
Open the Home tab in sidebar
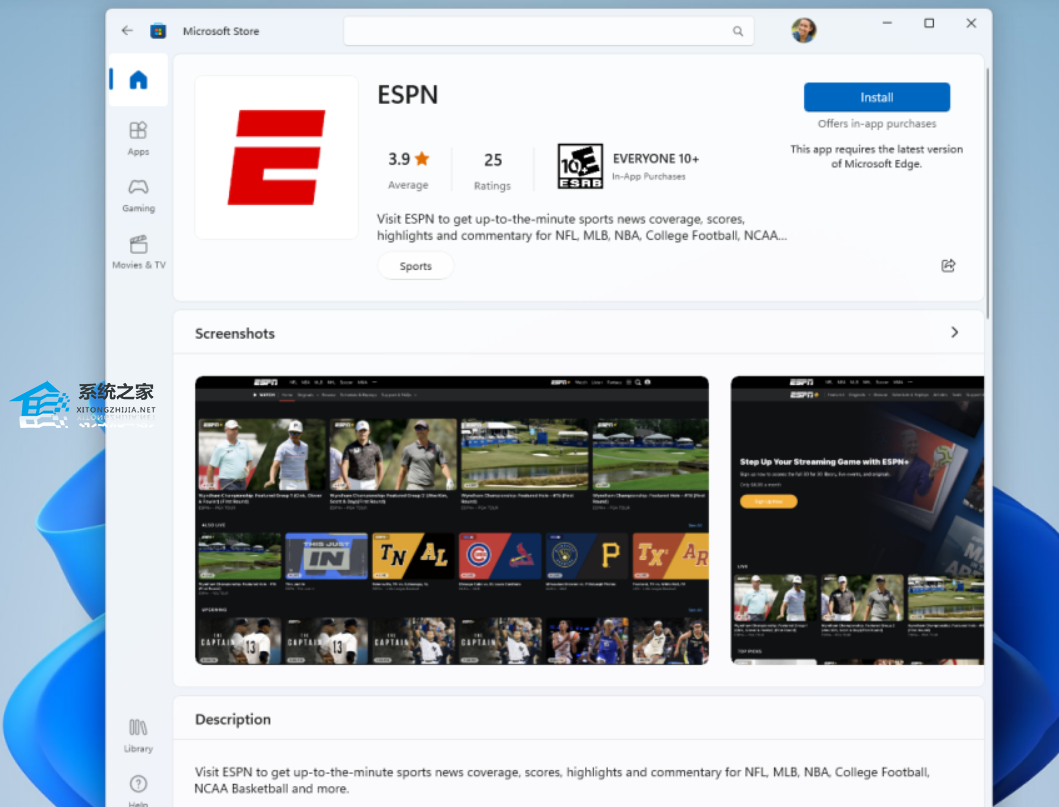pos(138,80)
